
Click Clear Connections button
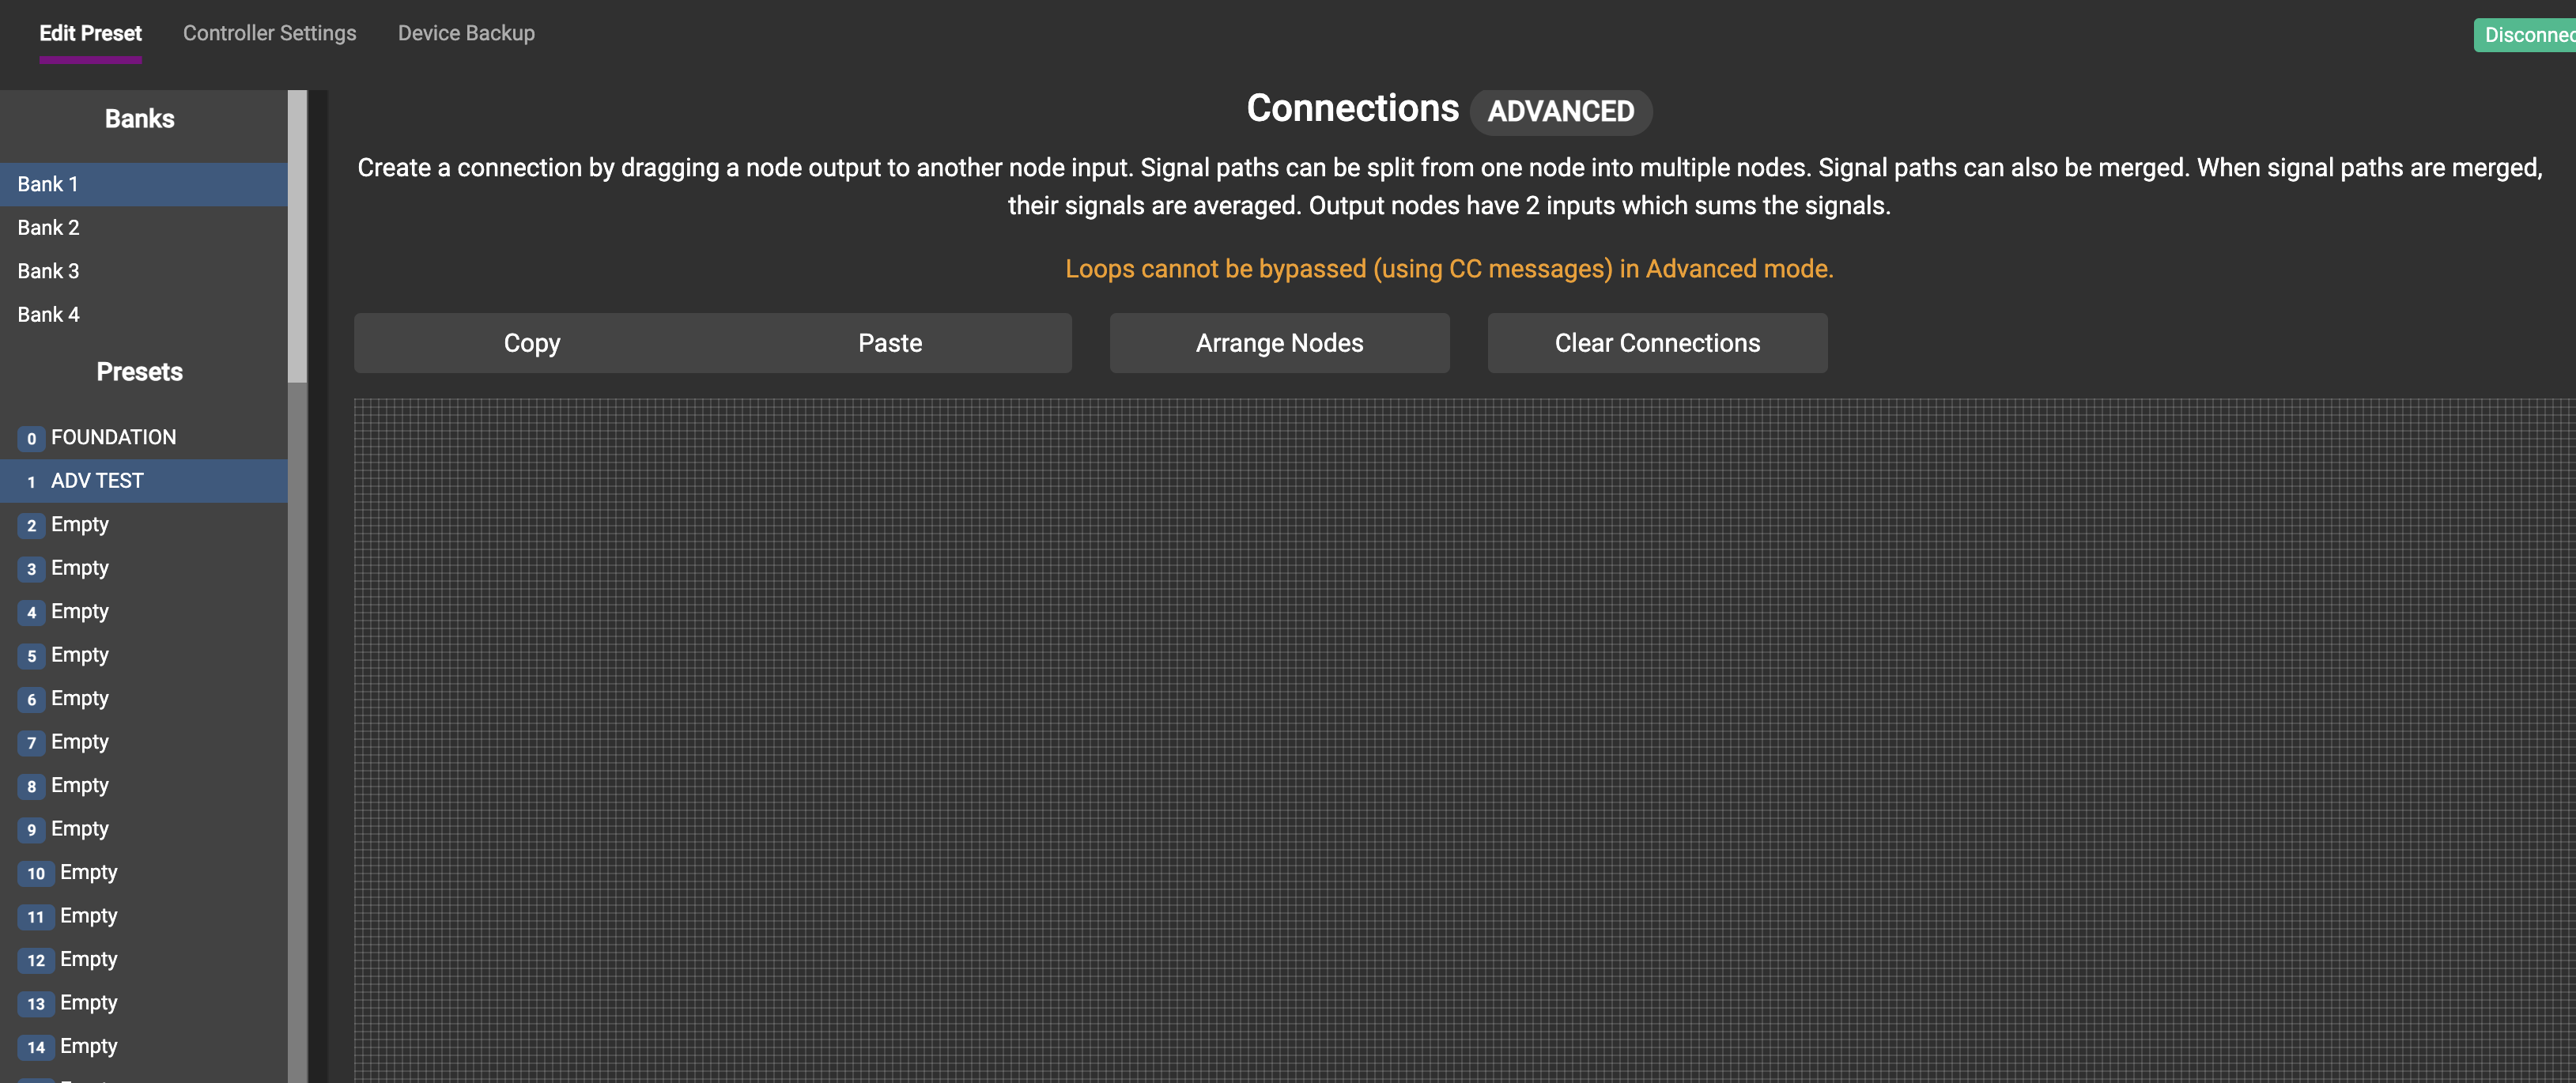1657,343
